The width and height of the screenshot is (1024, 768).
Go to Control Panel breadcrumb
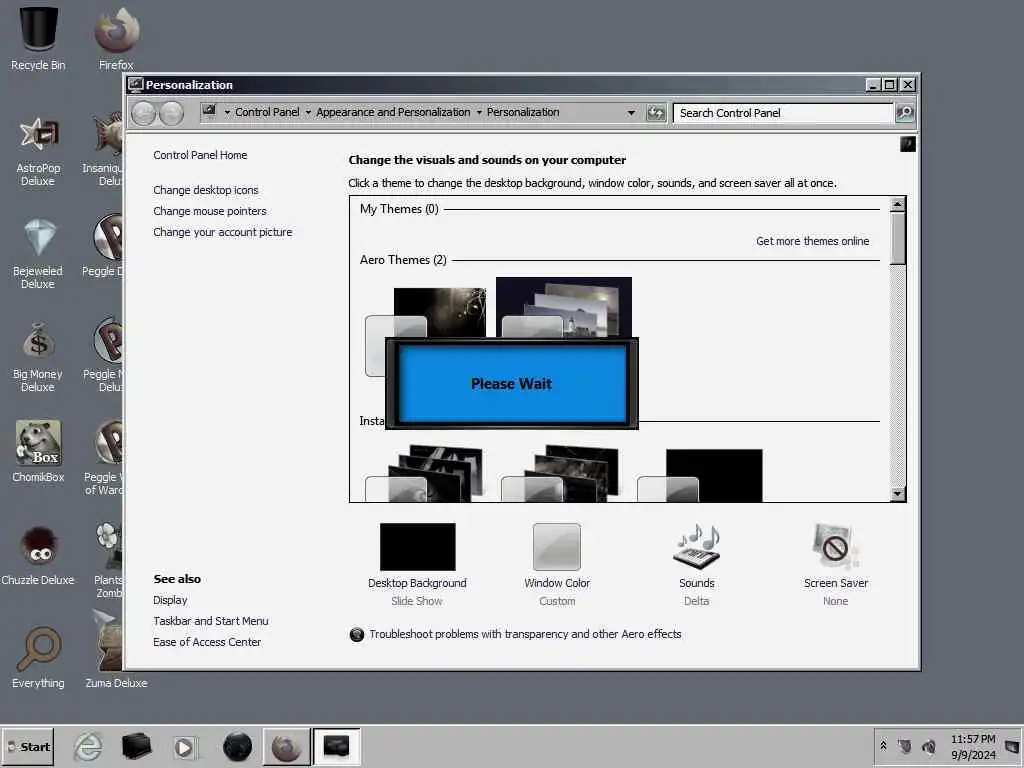[267, 112]
